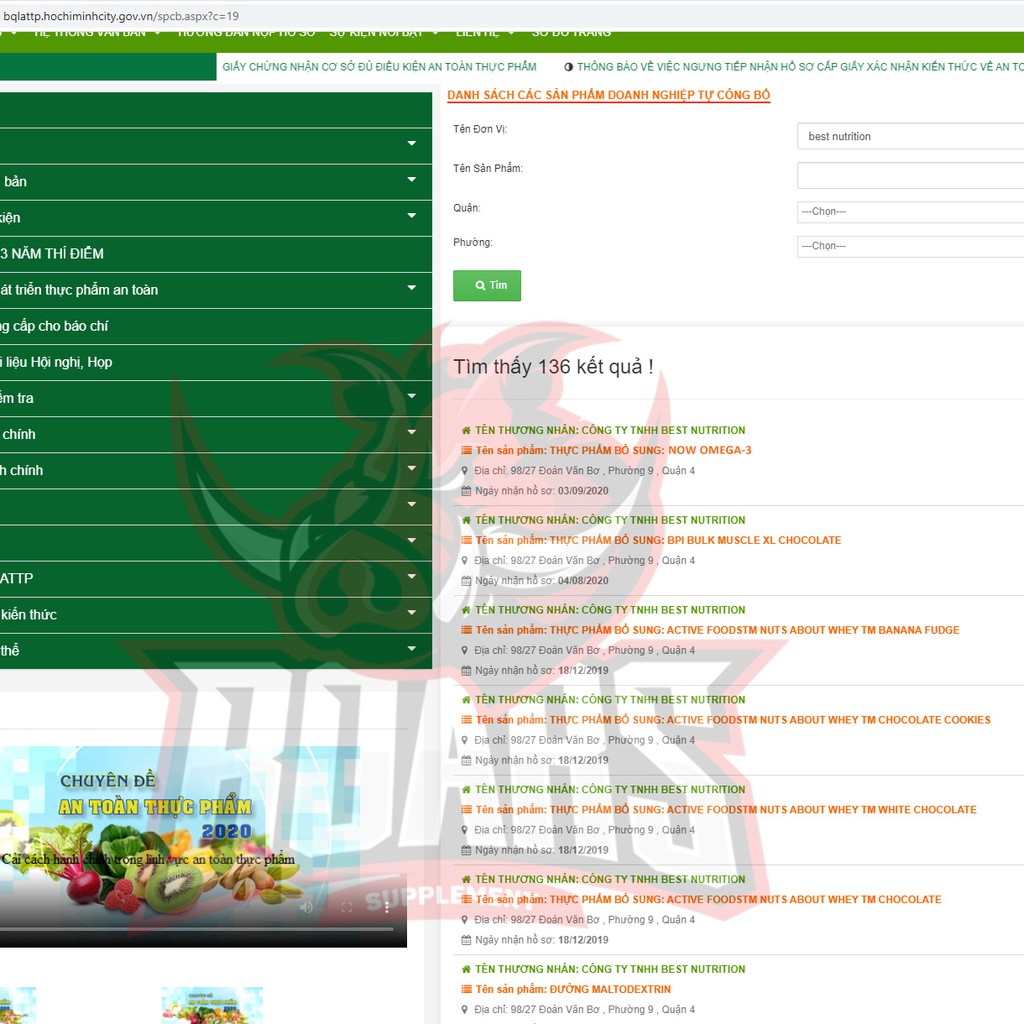Open the video player three-dot options menu
Viewport: 1024px width, 1024px height.
click(387, 907)
